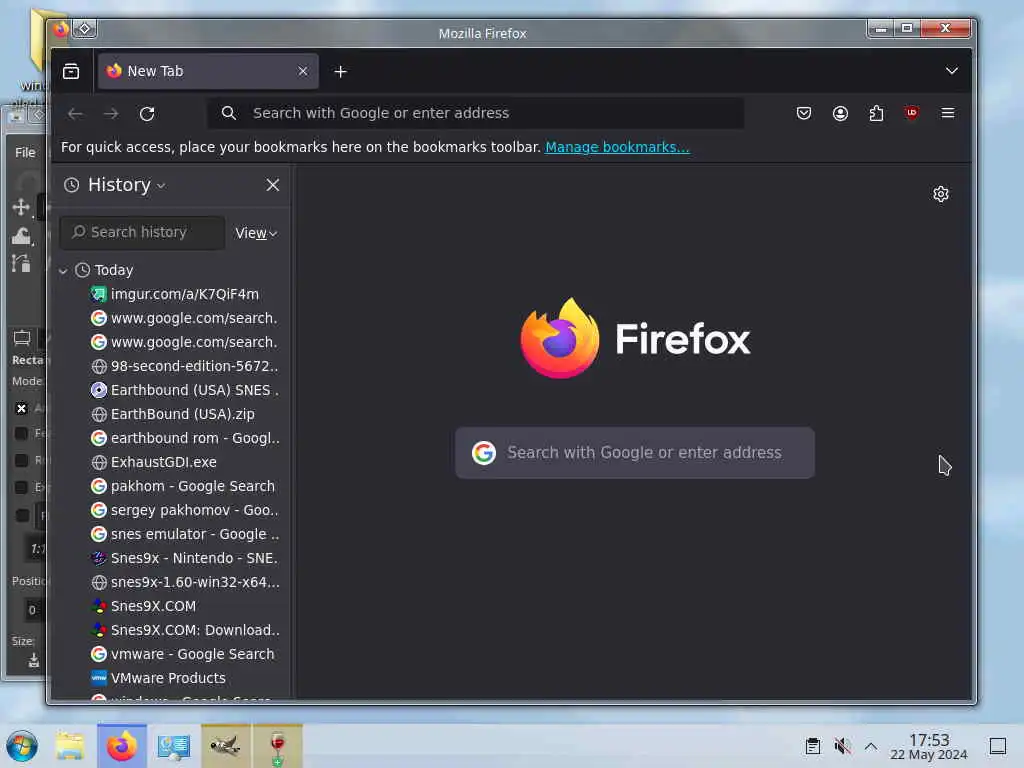Click the Search history field
1024x768 pixels.
(x=142, y=232)
